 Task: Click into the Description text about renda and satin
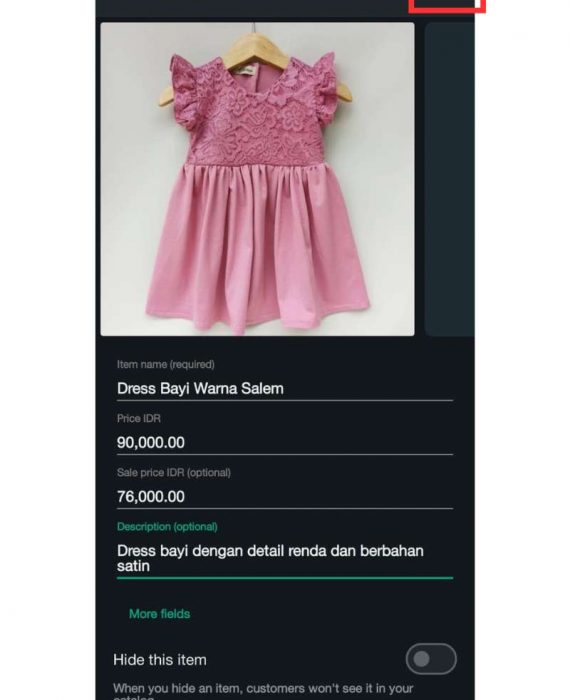(x=285, y=558)
